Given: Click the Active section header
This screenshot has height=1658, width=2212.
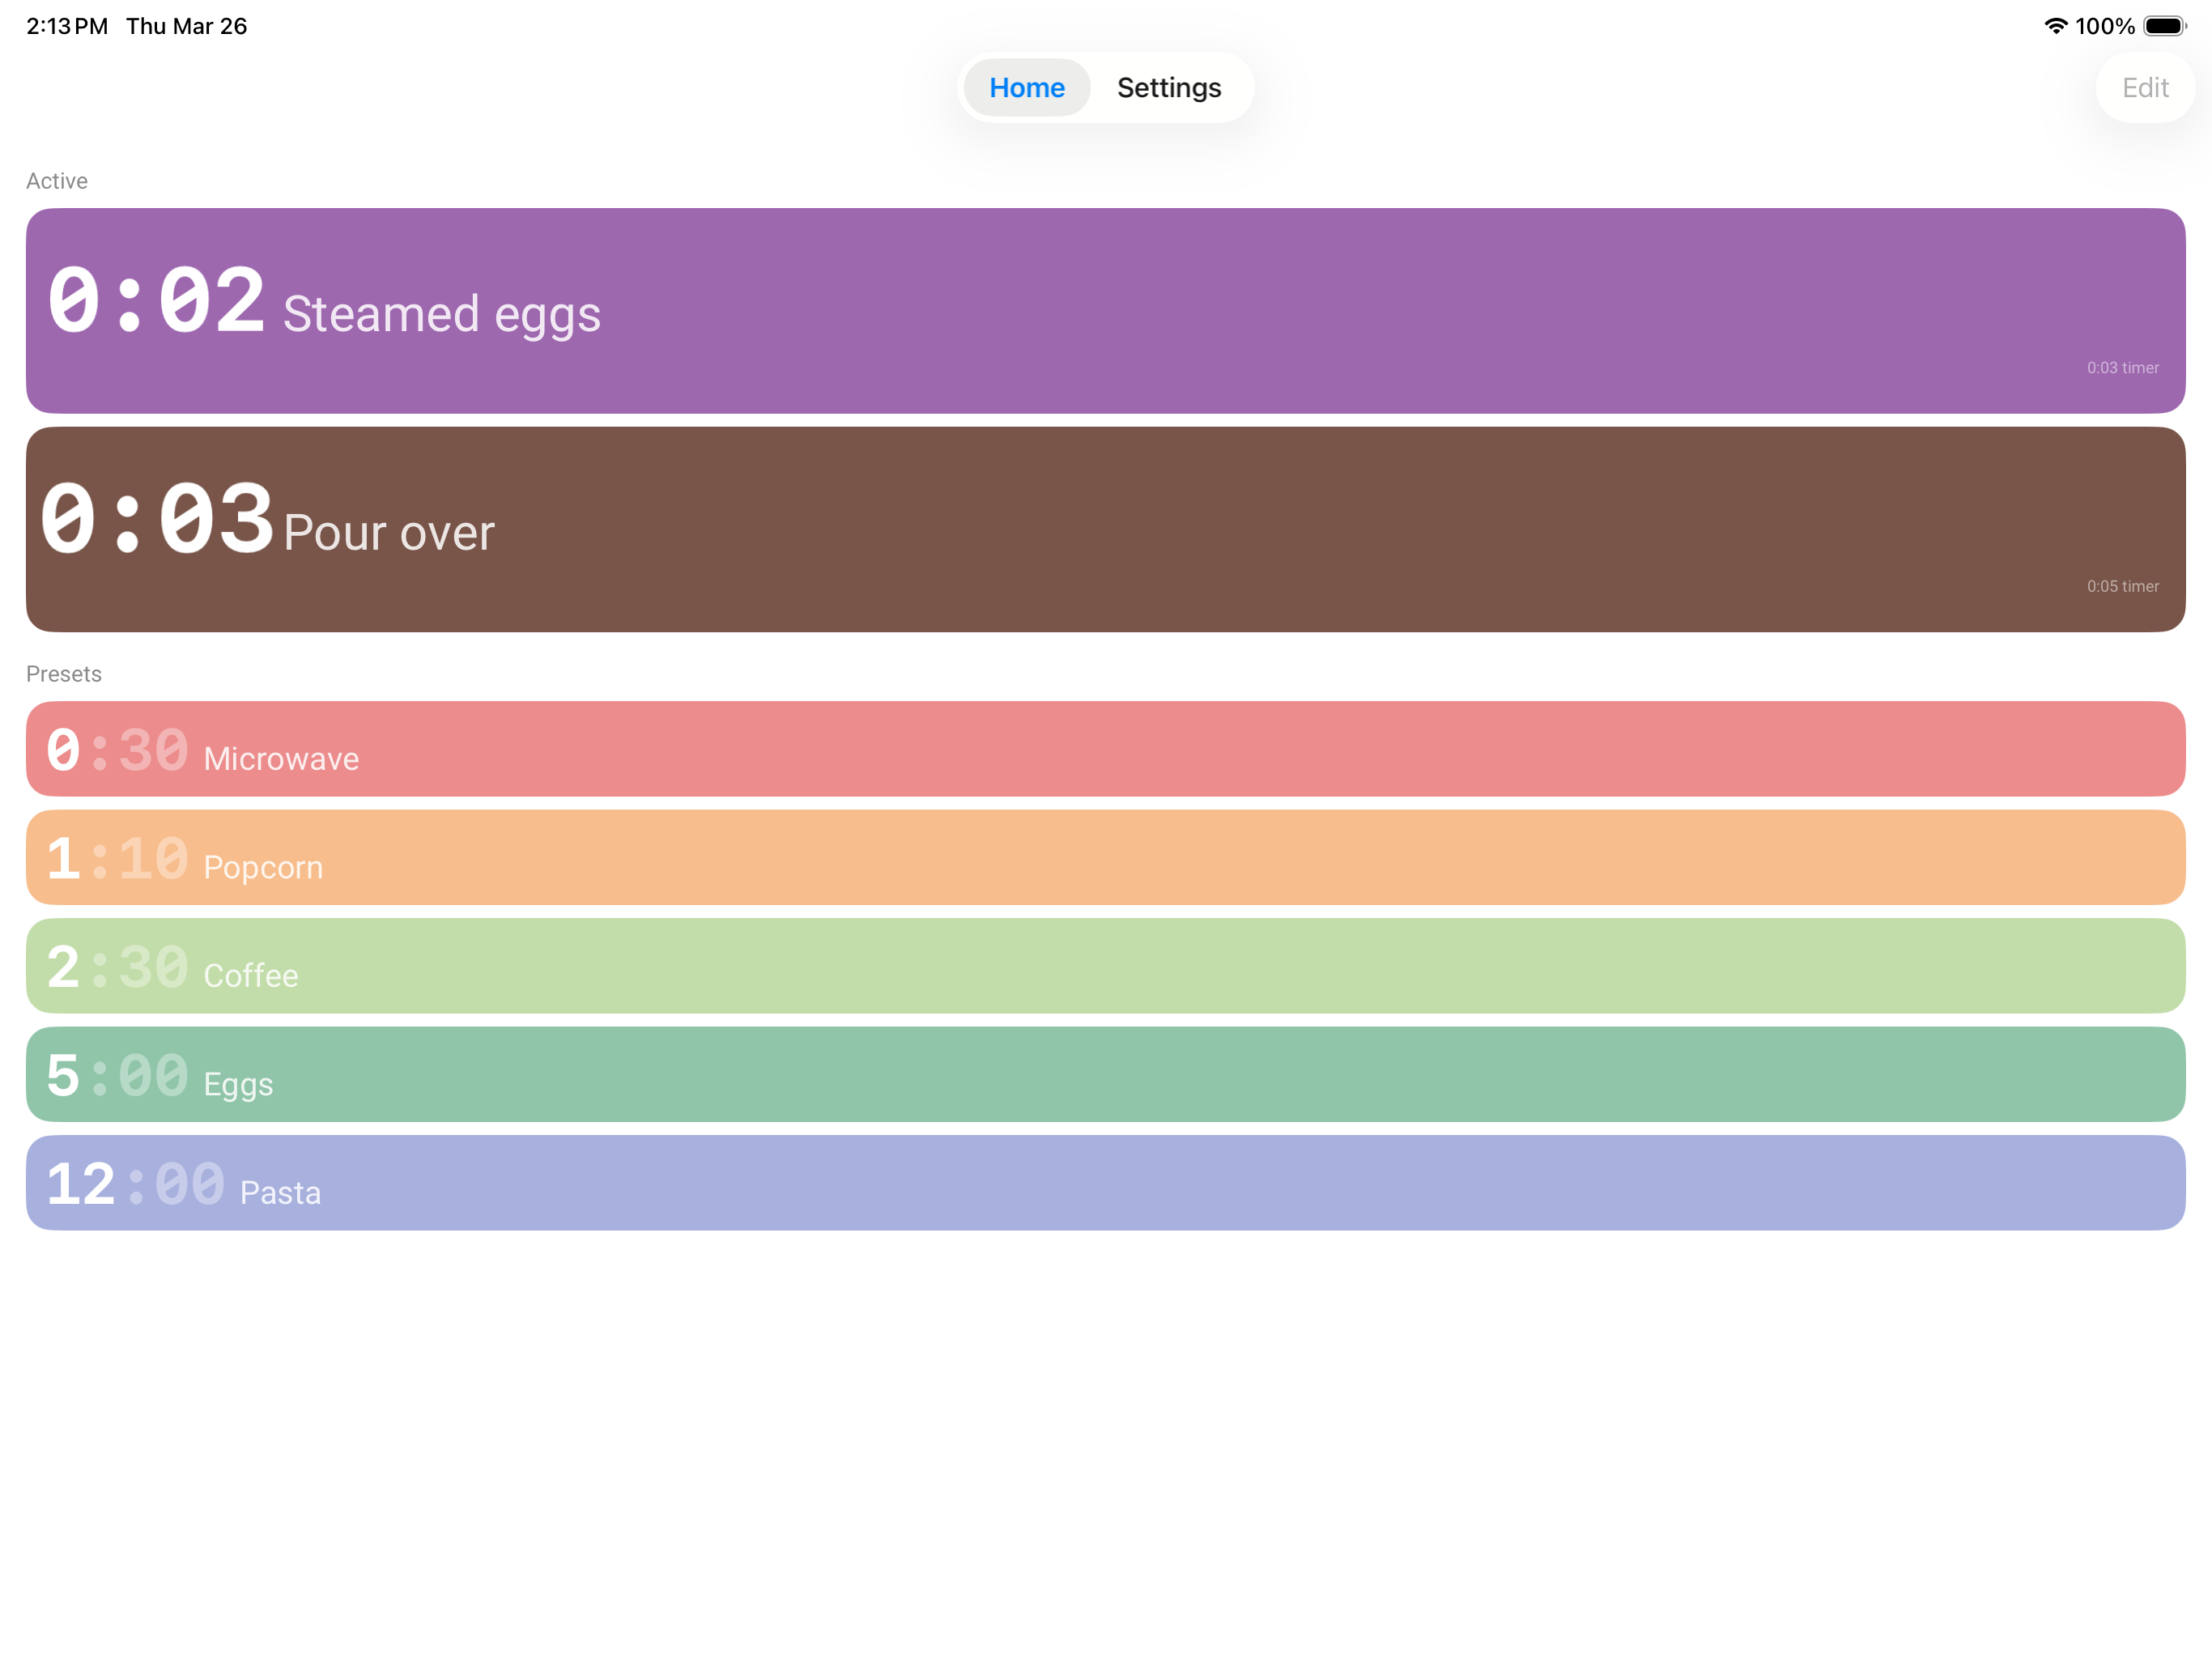Looking at the screenshot, I should pyautogui.click(x=57, y=181).
